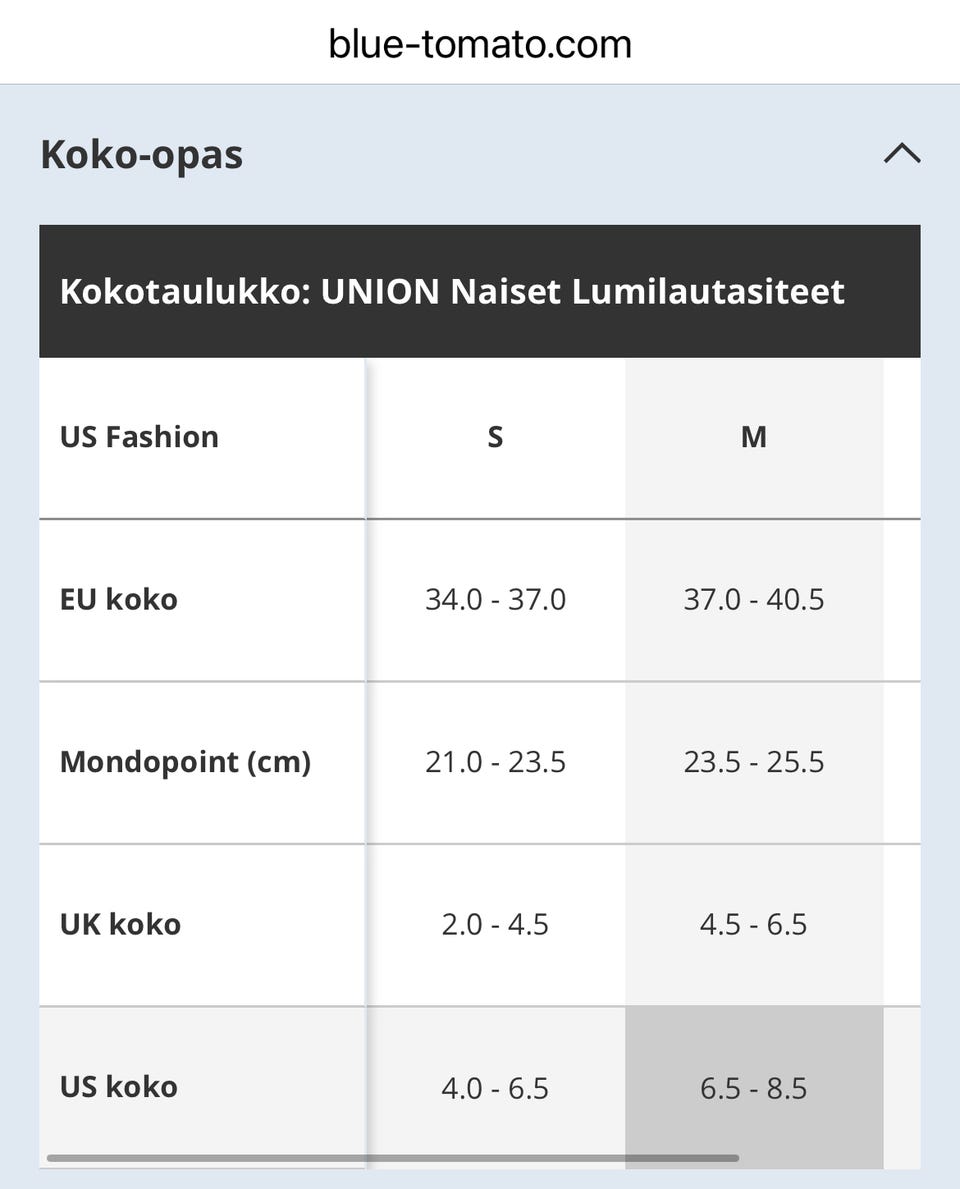Viewport: 960px width, 1189px height.
Task: Click the EU koko row label
Action: [x=119, y=600]
